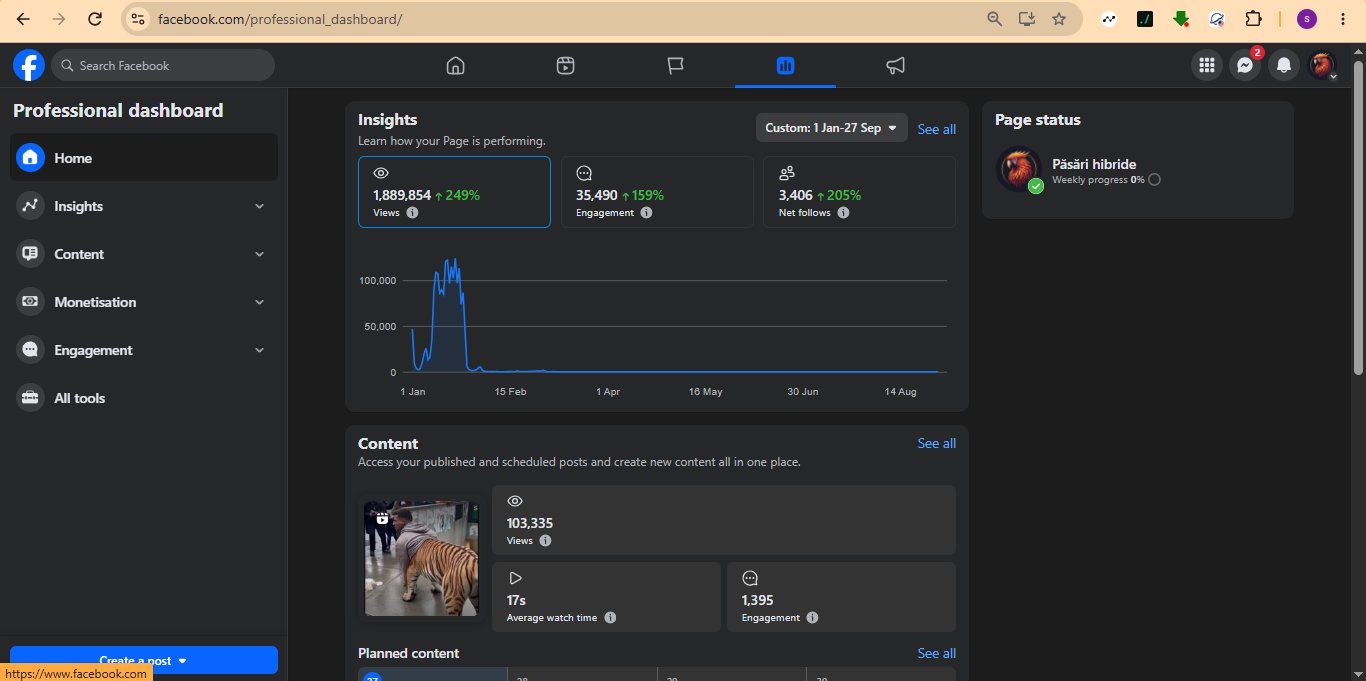This screenshot has width=1366, height=681.
Task: Open the Păsări hibride page avatar
Action: click(1019, 169)
